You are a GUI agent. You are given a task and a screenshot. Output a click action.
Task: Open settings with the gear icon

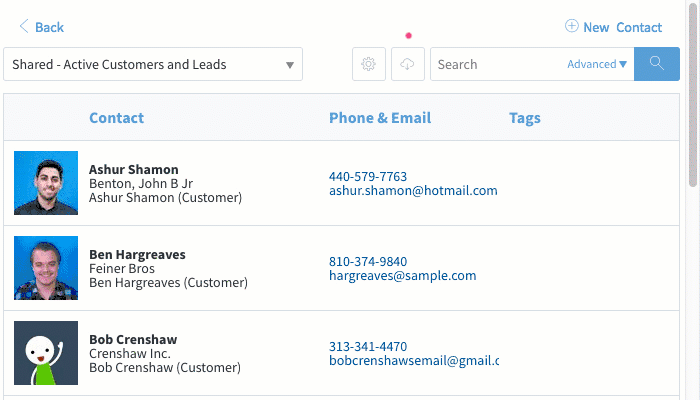tap(368, 64)
